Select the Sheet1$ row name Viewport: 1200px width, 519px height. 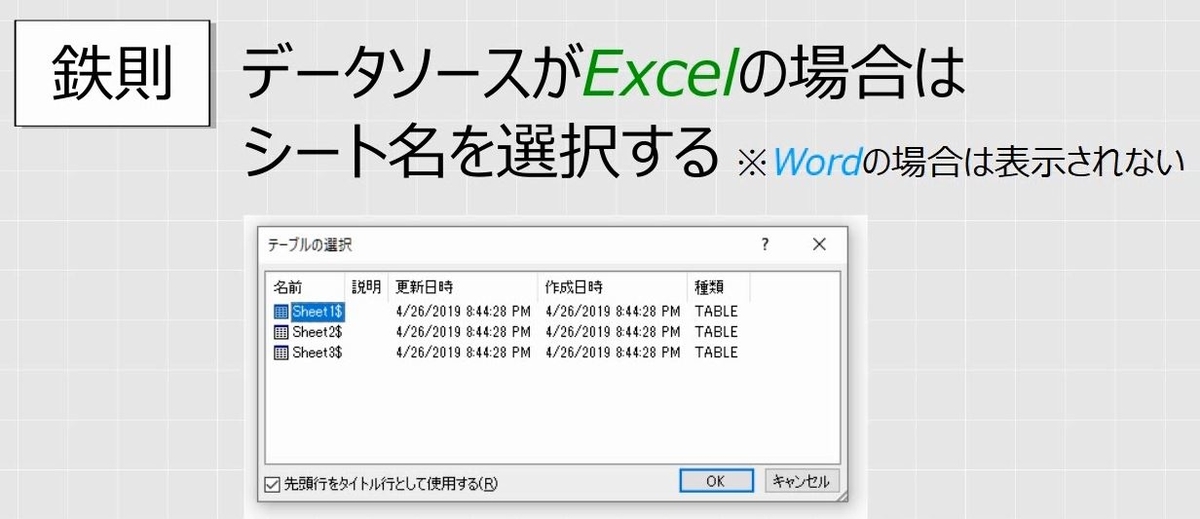pyautogui.click(x=318, y=311)
